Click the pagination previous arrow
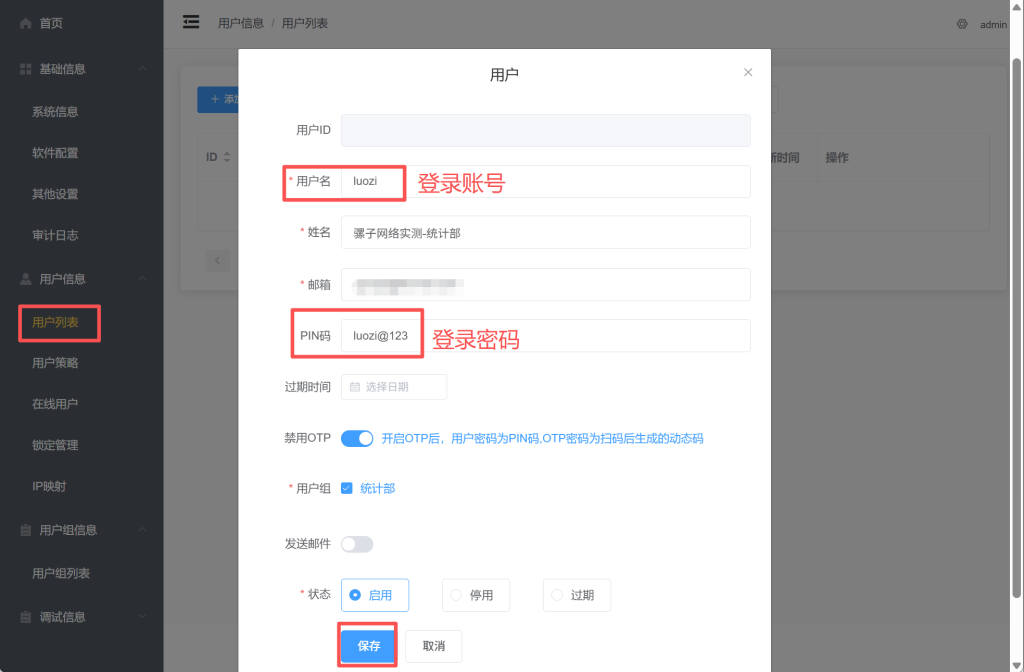The width and height of the screenshot is (1024, 672). [x=218, y=261]
